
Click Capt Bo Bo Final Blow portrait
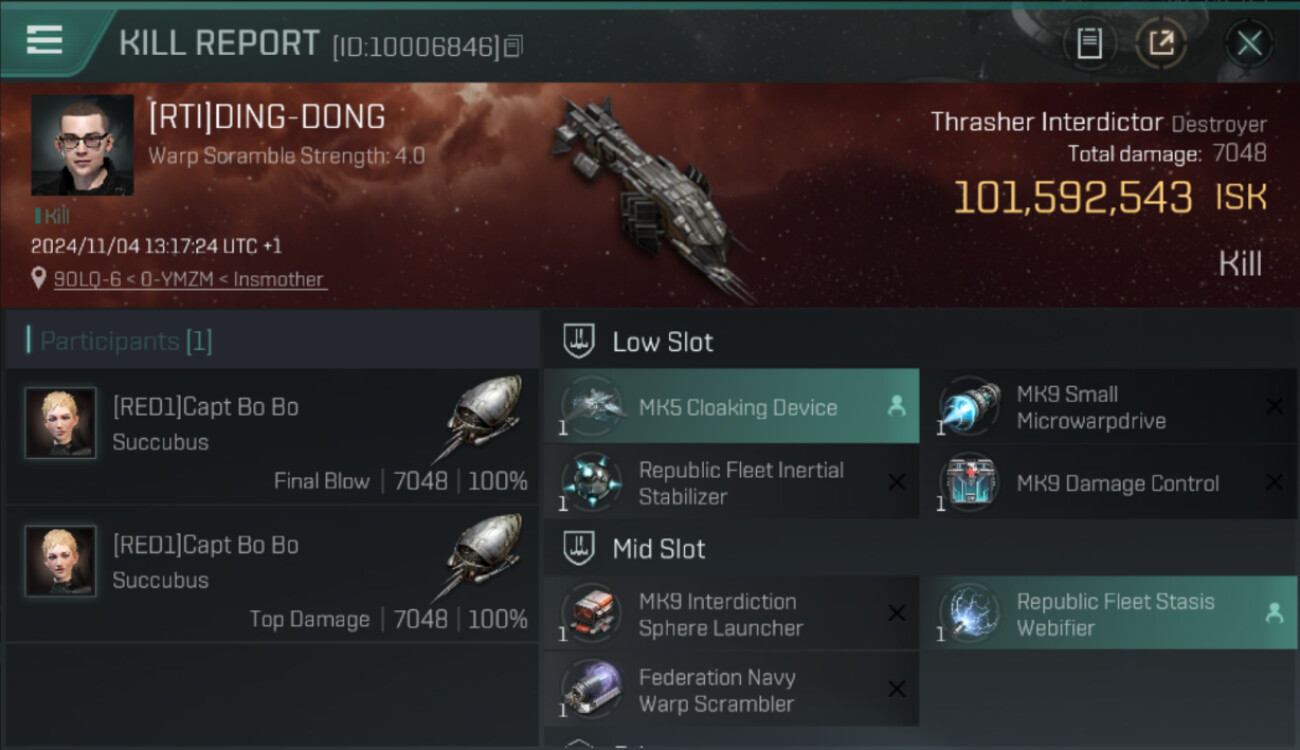click(x=61, y=423)
